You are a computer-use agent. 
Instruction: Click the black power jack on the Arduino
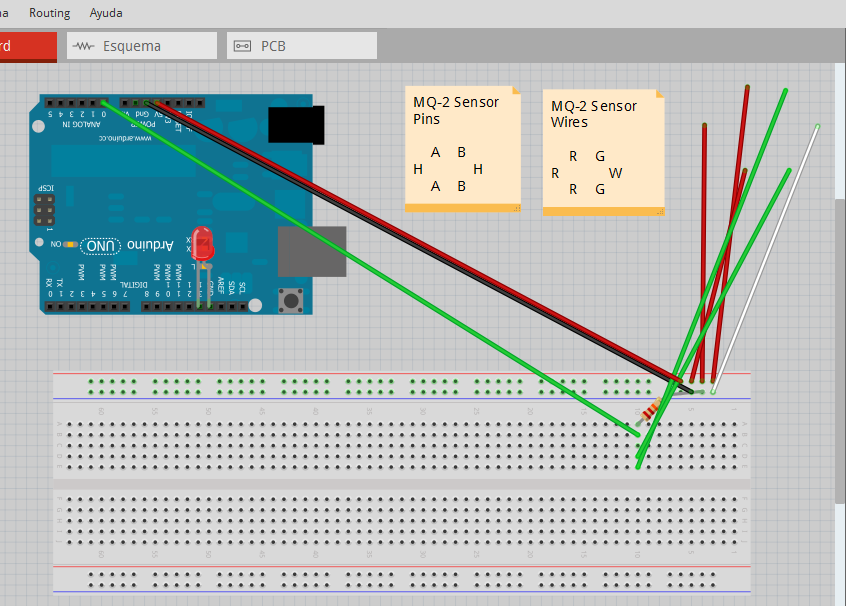point(295,123)
